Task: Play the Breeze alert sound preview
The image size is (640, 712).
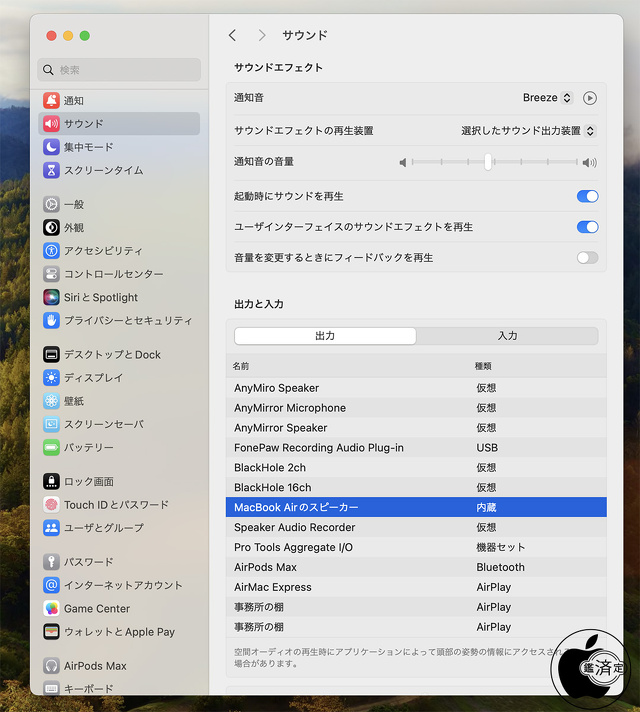Action: click(590, 98)
